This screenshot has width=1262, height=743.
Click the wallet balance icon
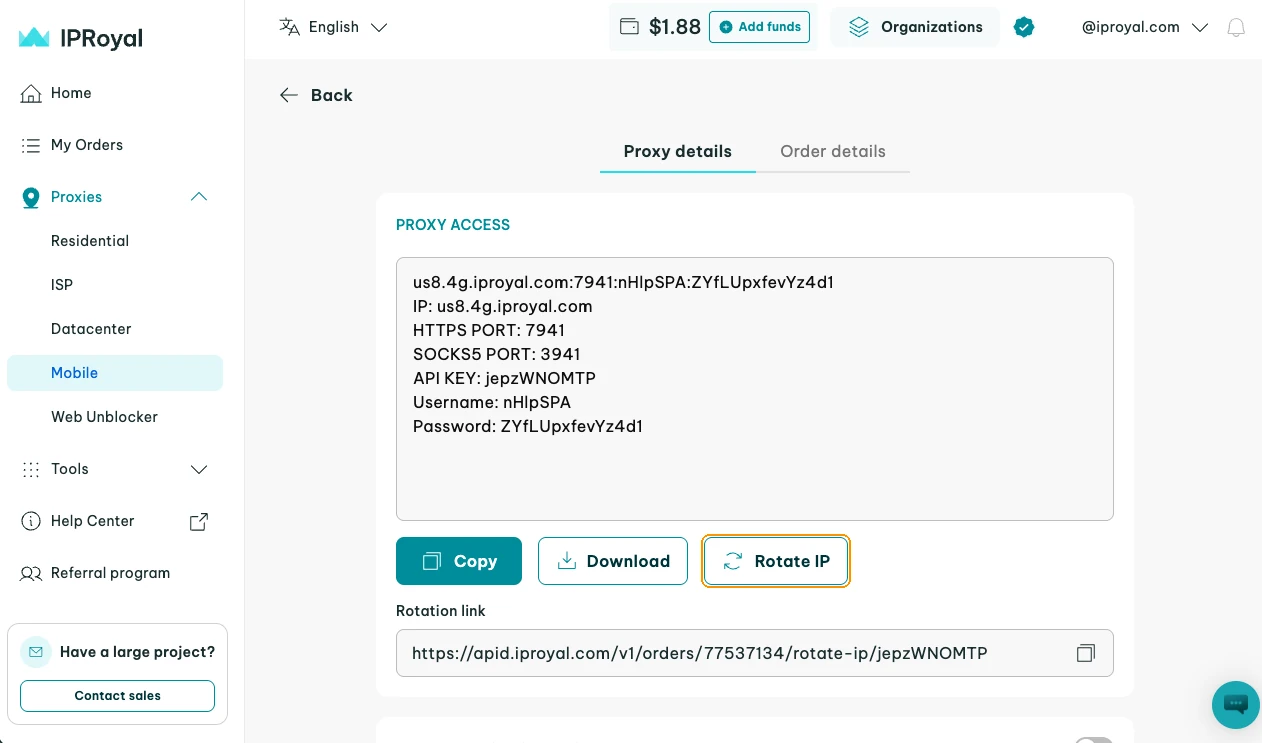[629, 27]
